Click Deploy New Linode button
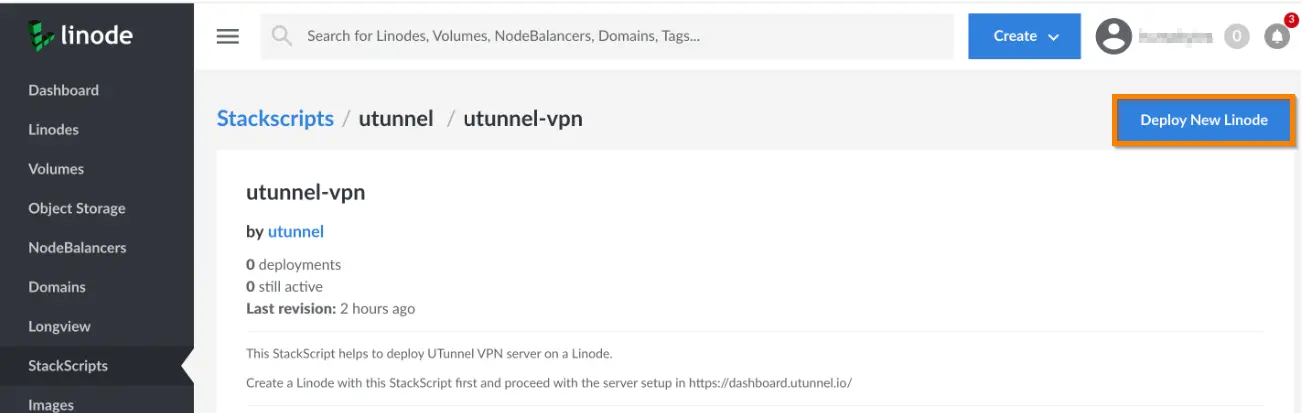This screenshot has width=1305, height=413. 1204,120
